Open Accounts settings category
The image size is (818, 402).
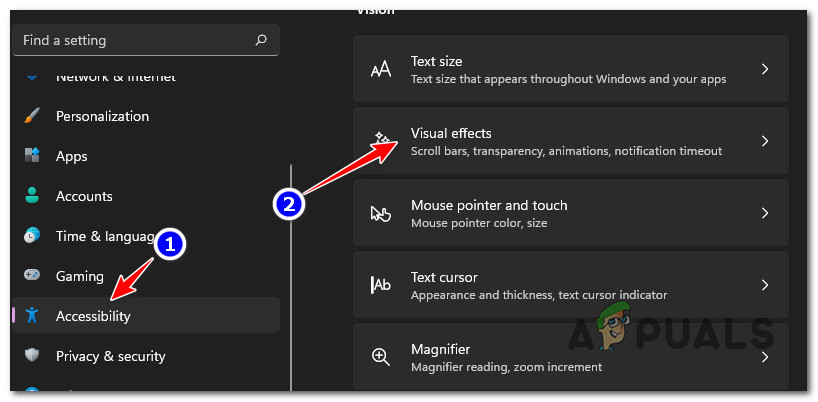click(x=146, y=196)
